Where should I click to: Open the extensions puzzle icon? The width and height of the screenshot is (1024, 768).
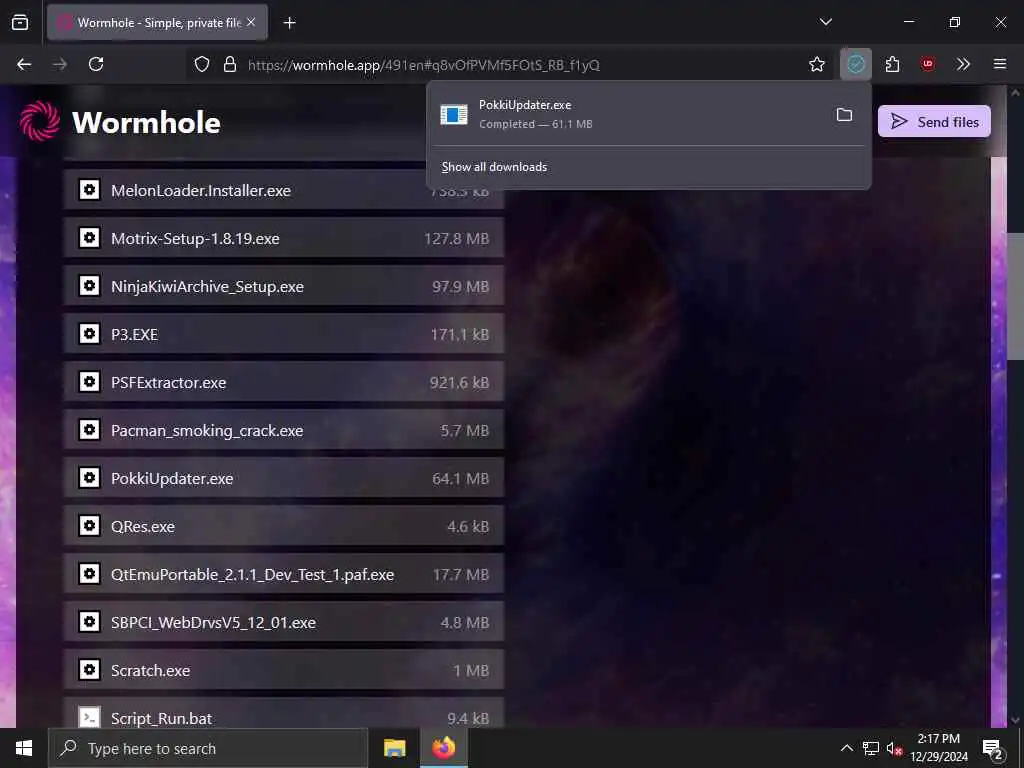[x=892, y=64]
